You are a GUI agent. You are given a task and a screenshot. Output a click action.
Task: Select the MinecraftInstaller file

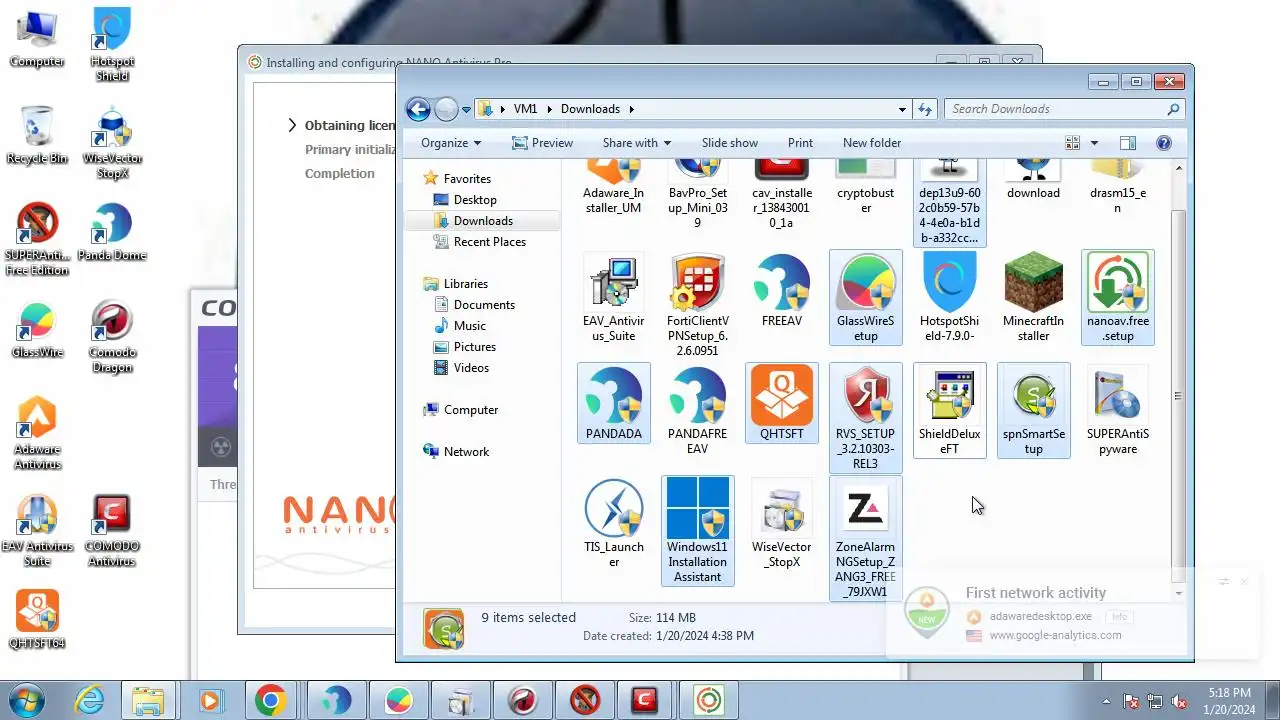pyautogui.click(x=1034, y=297)
